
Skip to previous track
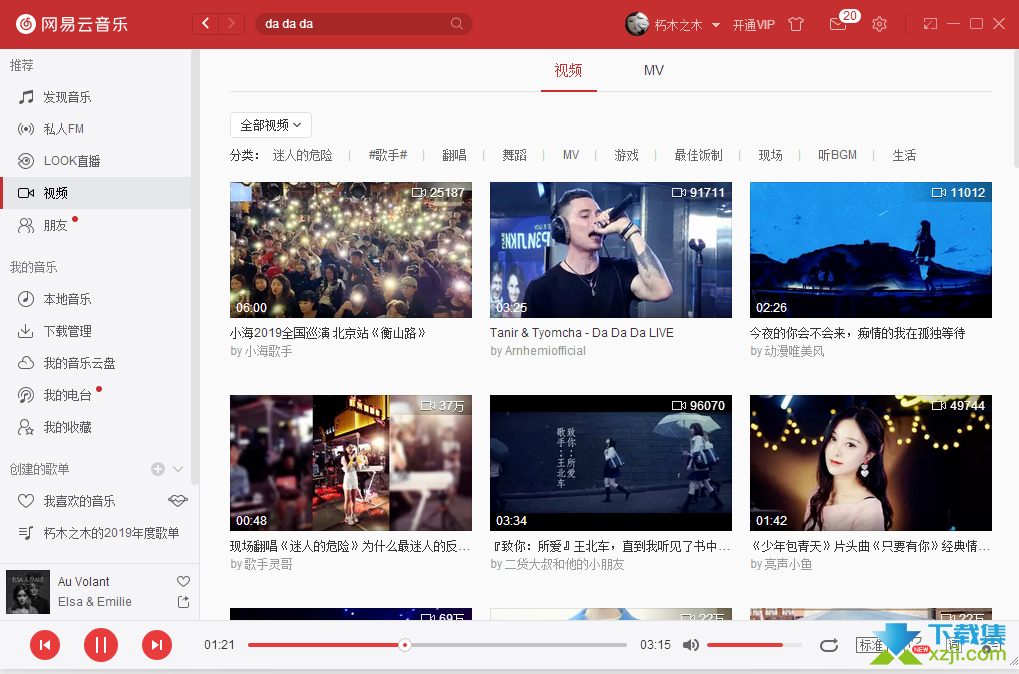(x=45, y=645)
